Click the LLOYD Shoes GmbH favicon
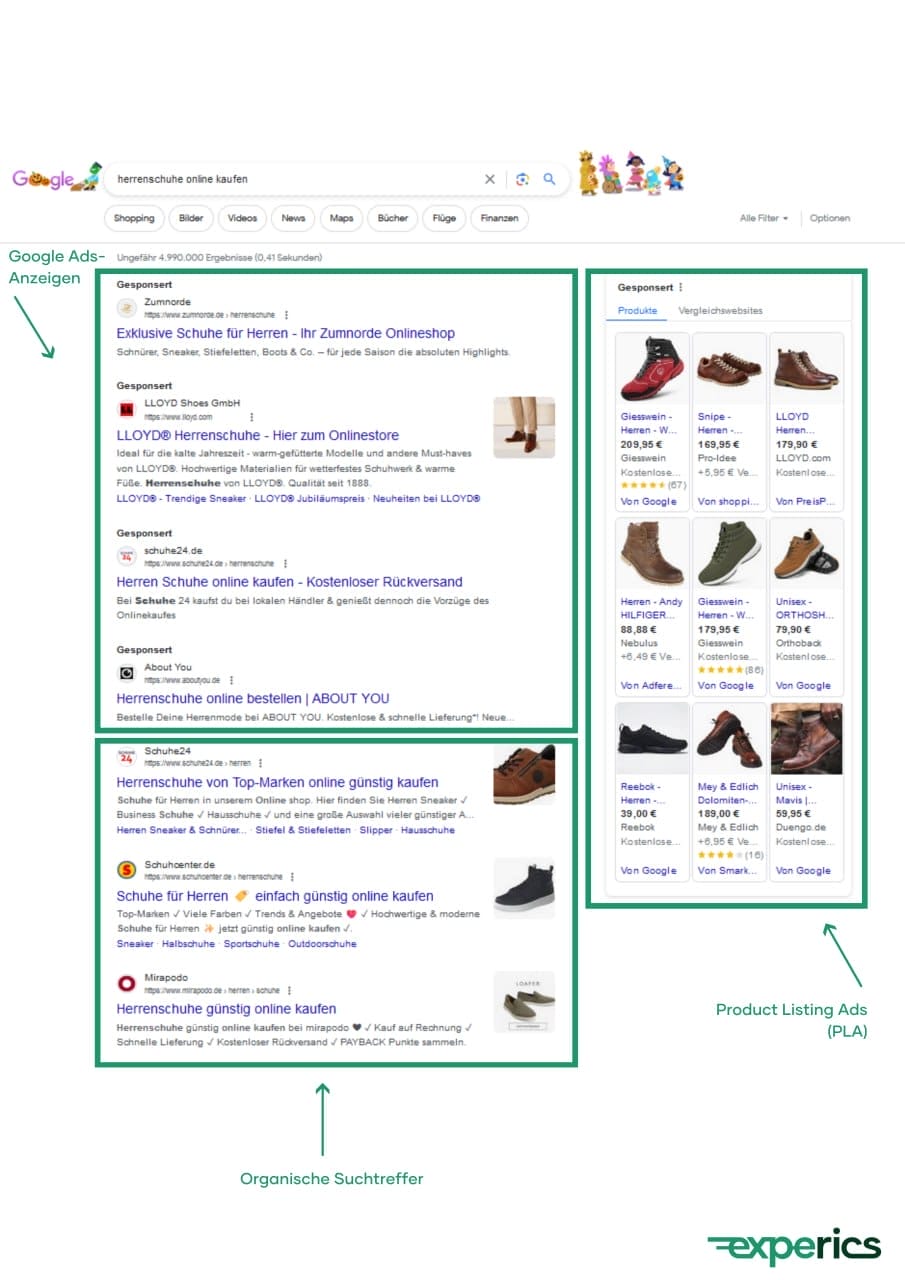The width and height of the screenshot is (905, 1280). (126, 410)
